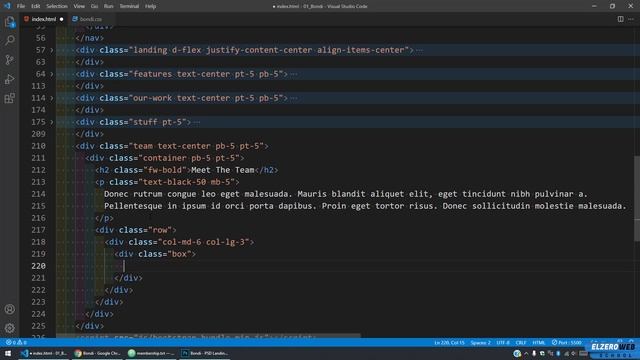Click the class value "row" on line 217
This screenshot has height=360, width=640.
(160, 230)
